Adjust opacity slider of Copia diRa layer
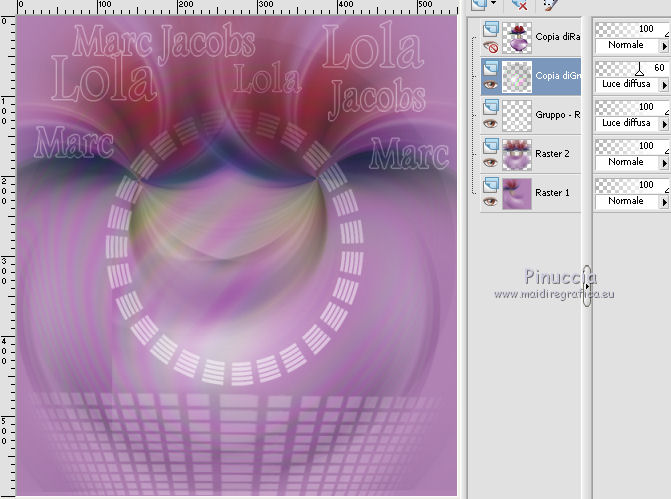 (x=632, y=29)
